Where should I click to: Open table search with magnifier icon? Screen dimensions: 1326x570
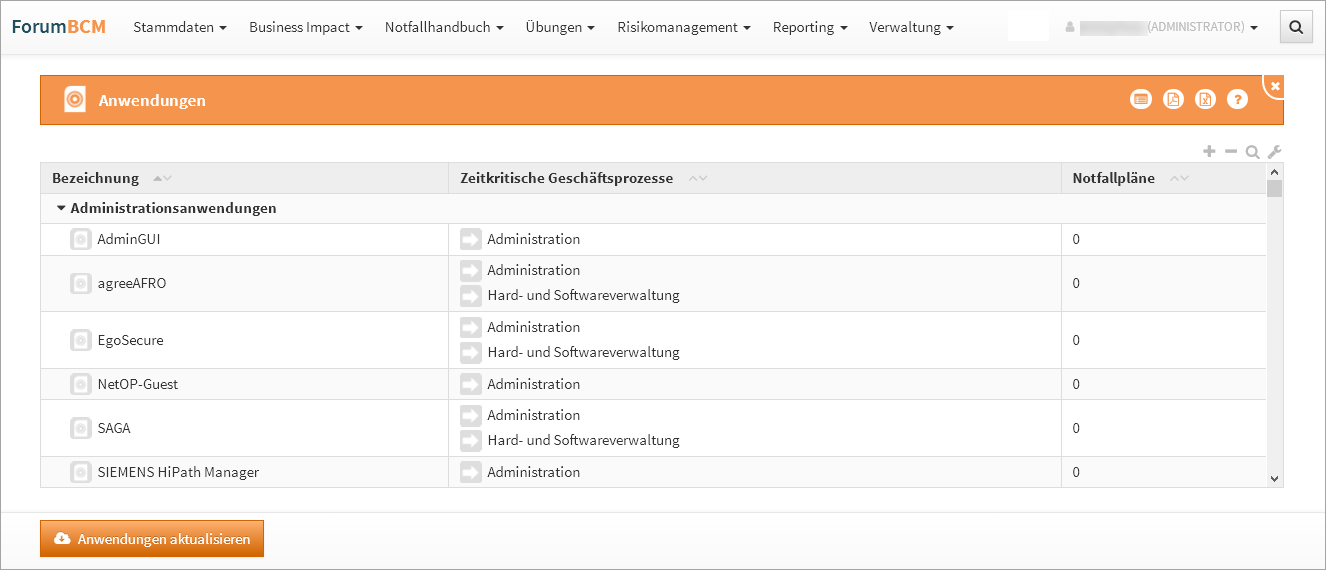[1252, 152]
